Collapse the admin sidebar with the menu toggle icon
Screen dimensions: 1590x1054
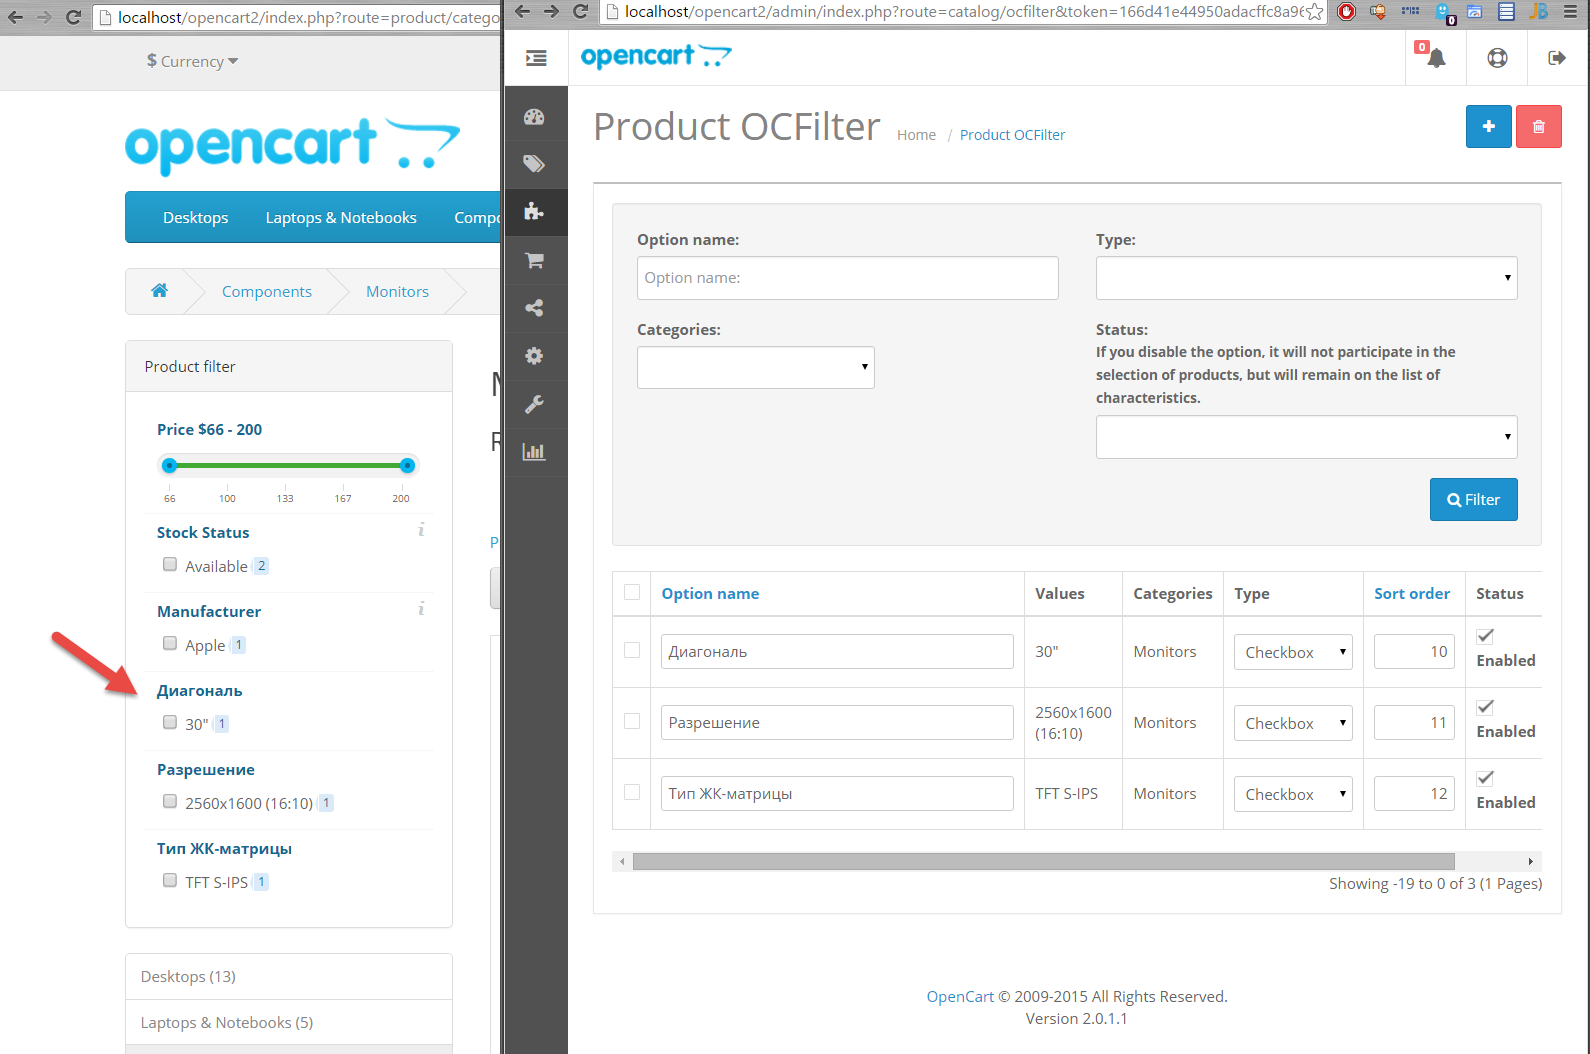pyautogui.click(x=536, y=58)
